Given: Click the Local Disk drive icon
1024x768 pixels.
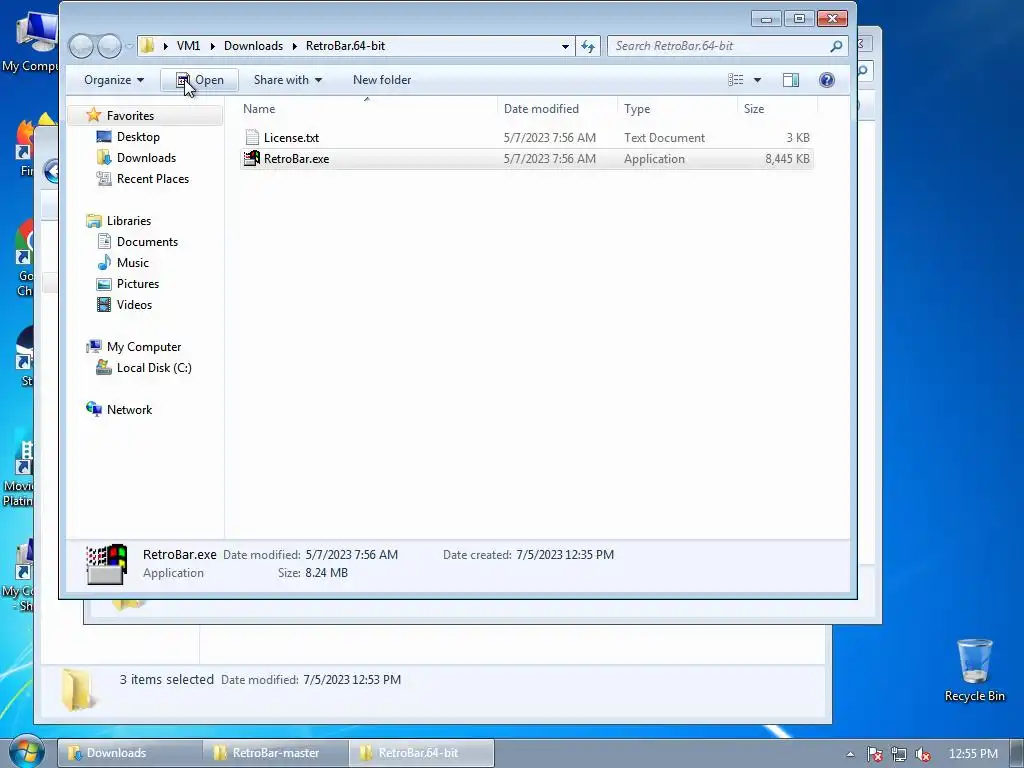Looking at the screenshot, I should point(104,367).
